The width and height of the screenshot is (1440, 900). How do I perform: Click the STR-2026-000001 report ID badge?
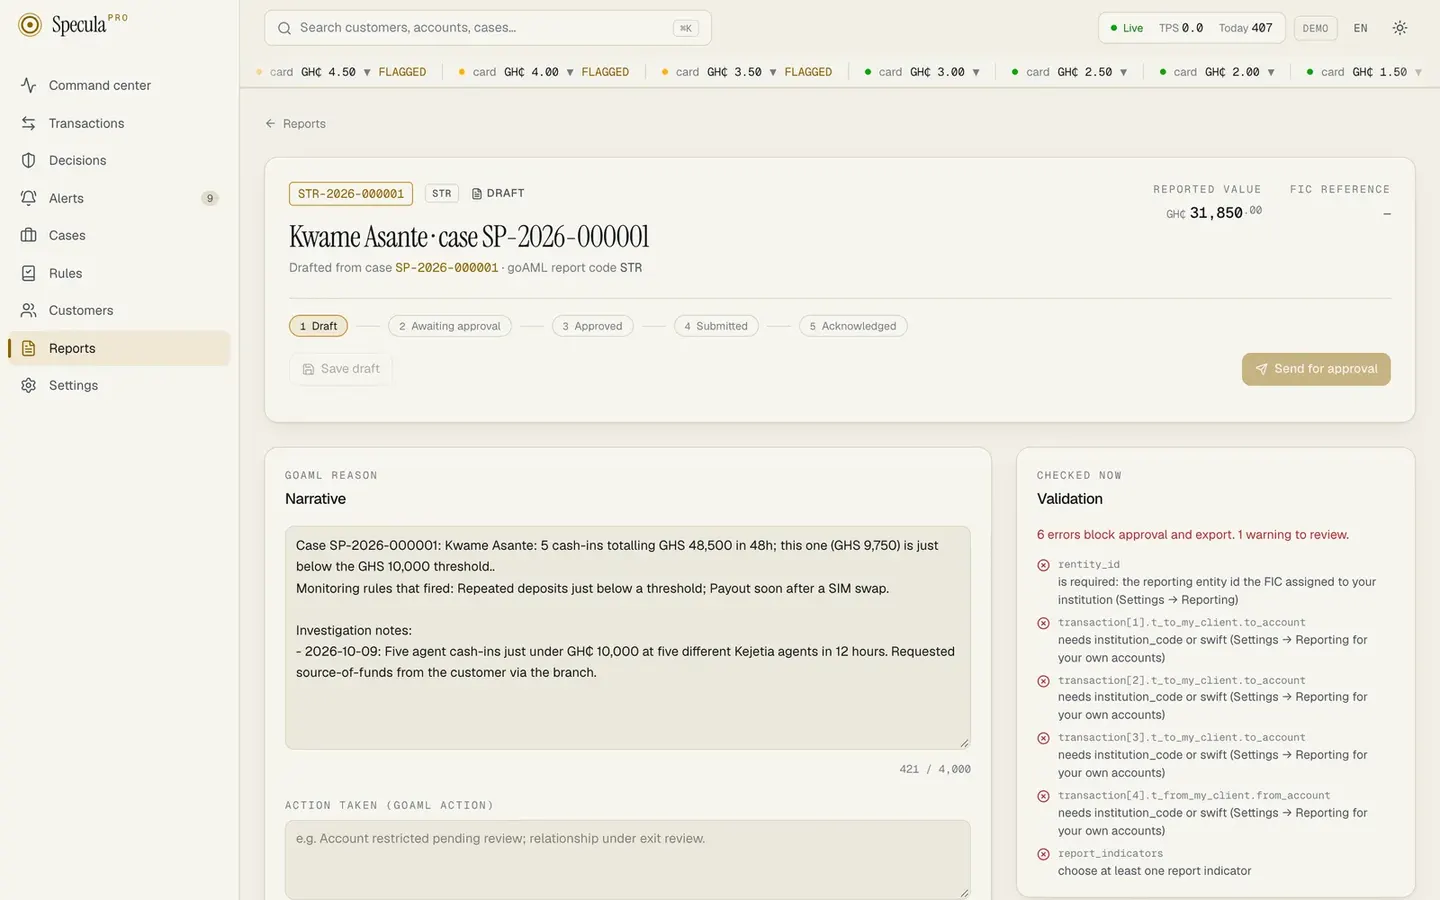click(x=351, y=194)
